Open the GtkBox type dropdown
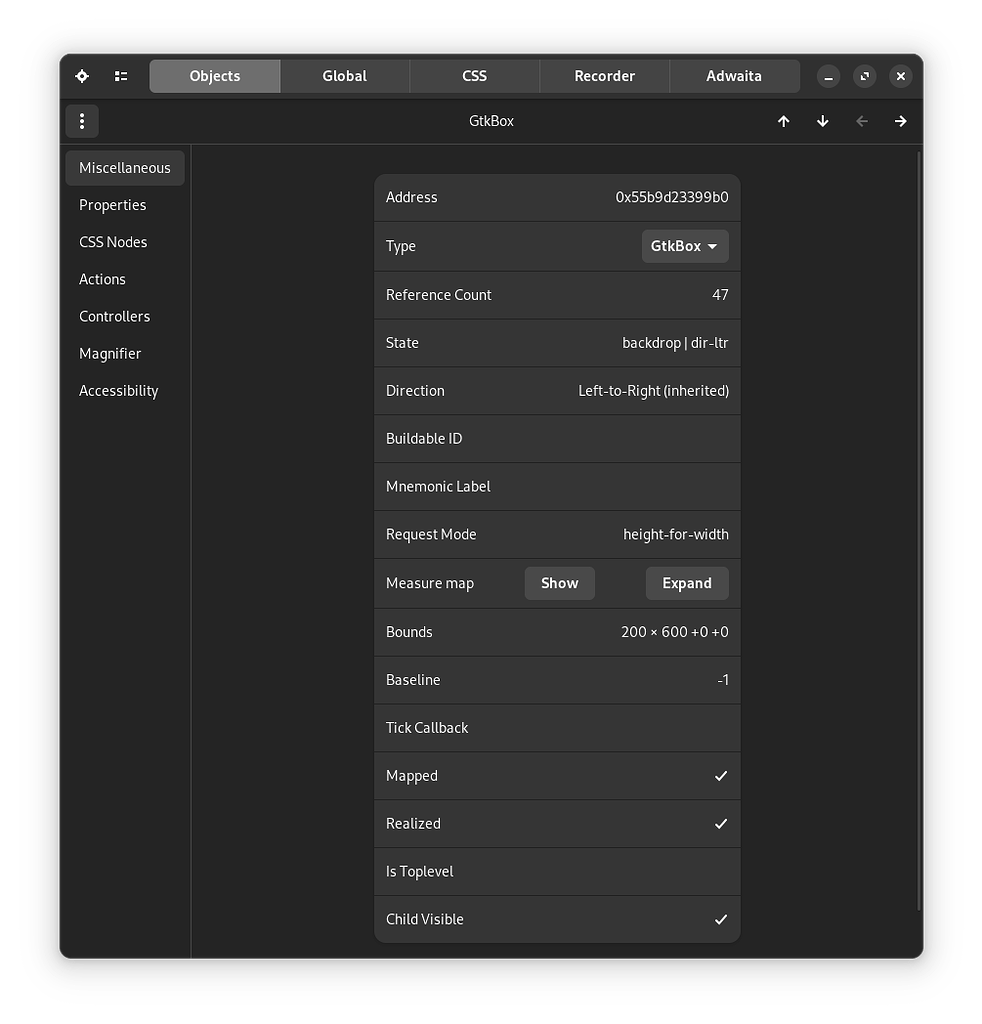Screen dimensions: 982x1024 coord(684,246)
